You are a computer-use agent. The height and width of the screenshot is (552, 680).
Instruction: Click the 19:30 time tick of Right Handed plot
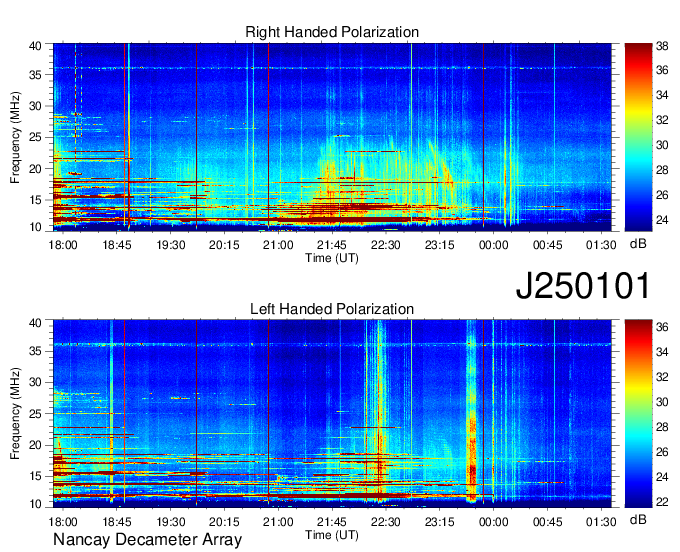(x=171, y=245)
